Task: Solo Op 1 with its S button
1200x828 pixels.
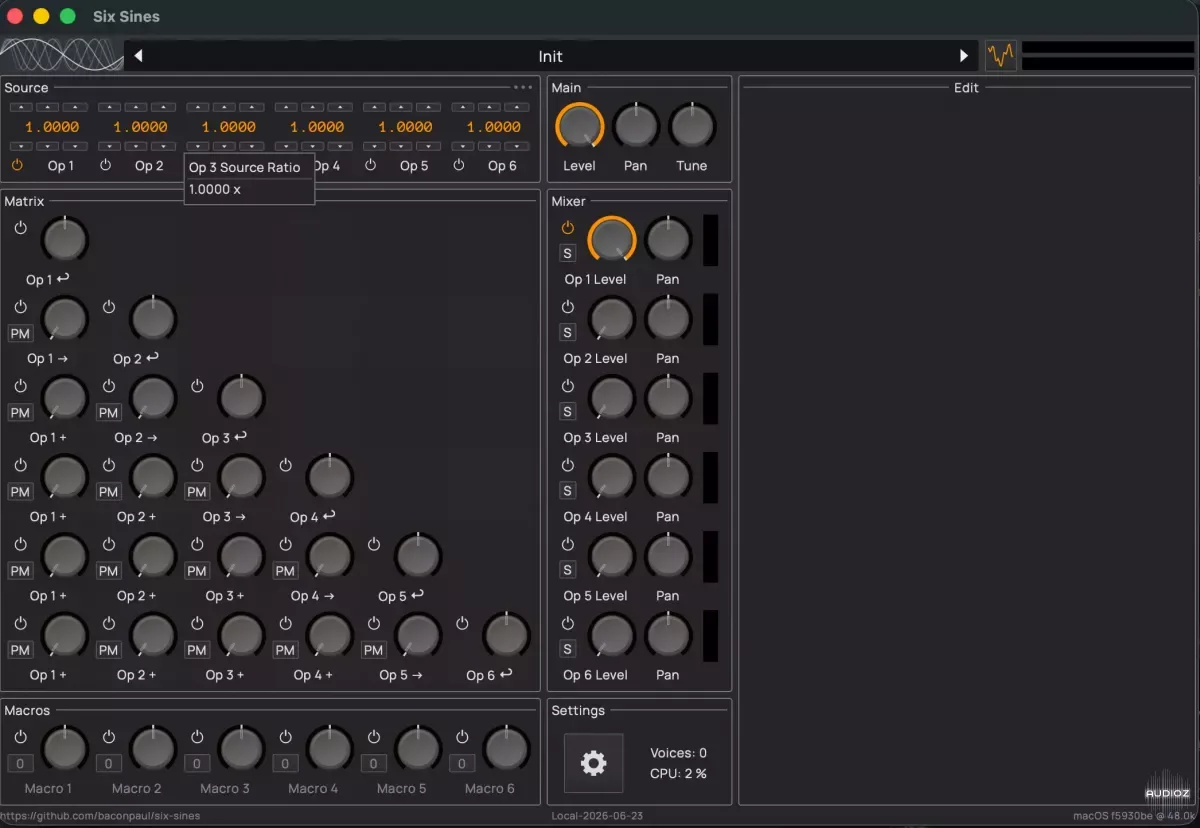Action: [568, 253]
